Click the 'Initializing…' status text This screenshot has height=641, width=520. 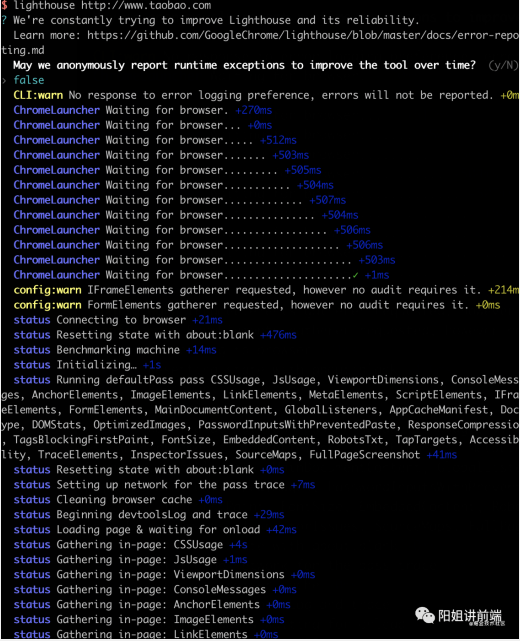coord(96,365)
